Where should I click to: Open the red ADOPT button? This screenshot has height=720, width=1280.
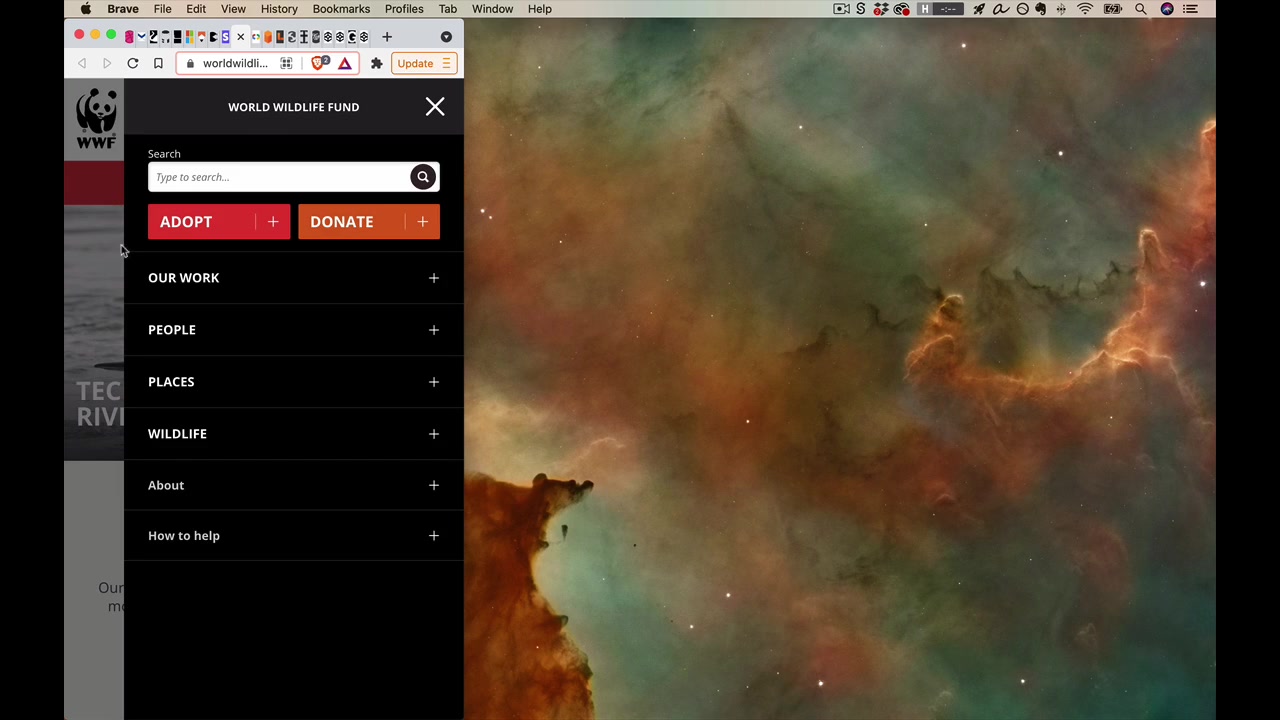[x=219, y=222]
